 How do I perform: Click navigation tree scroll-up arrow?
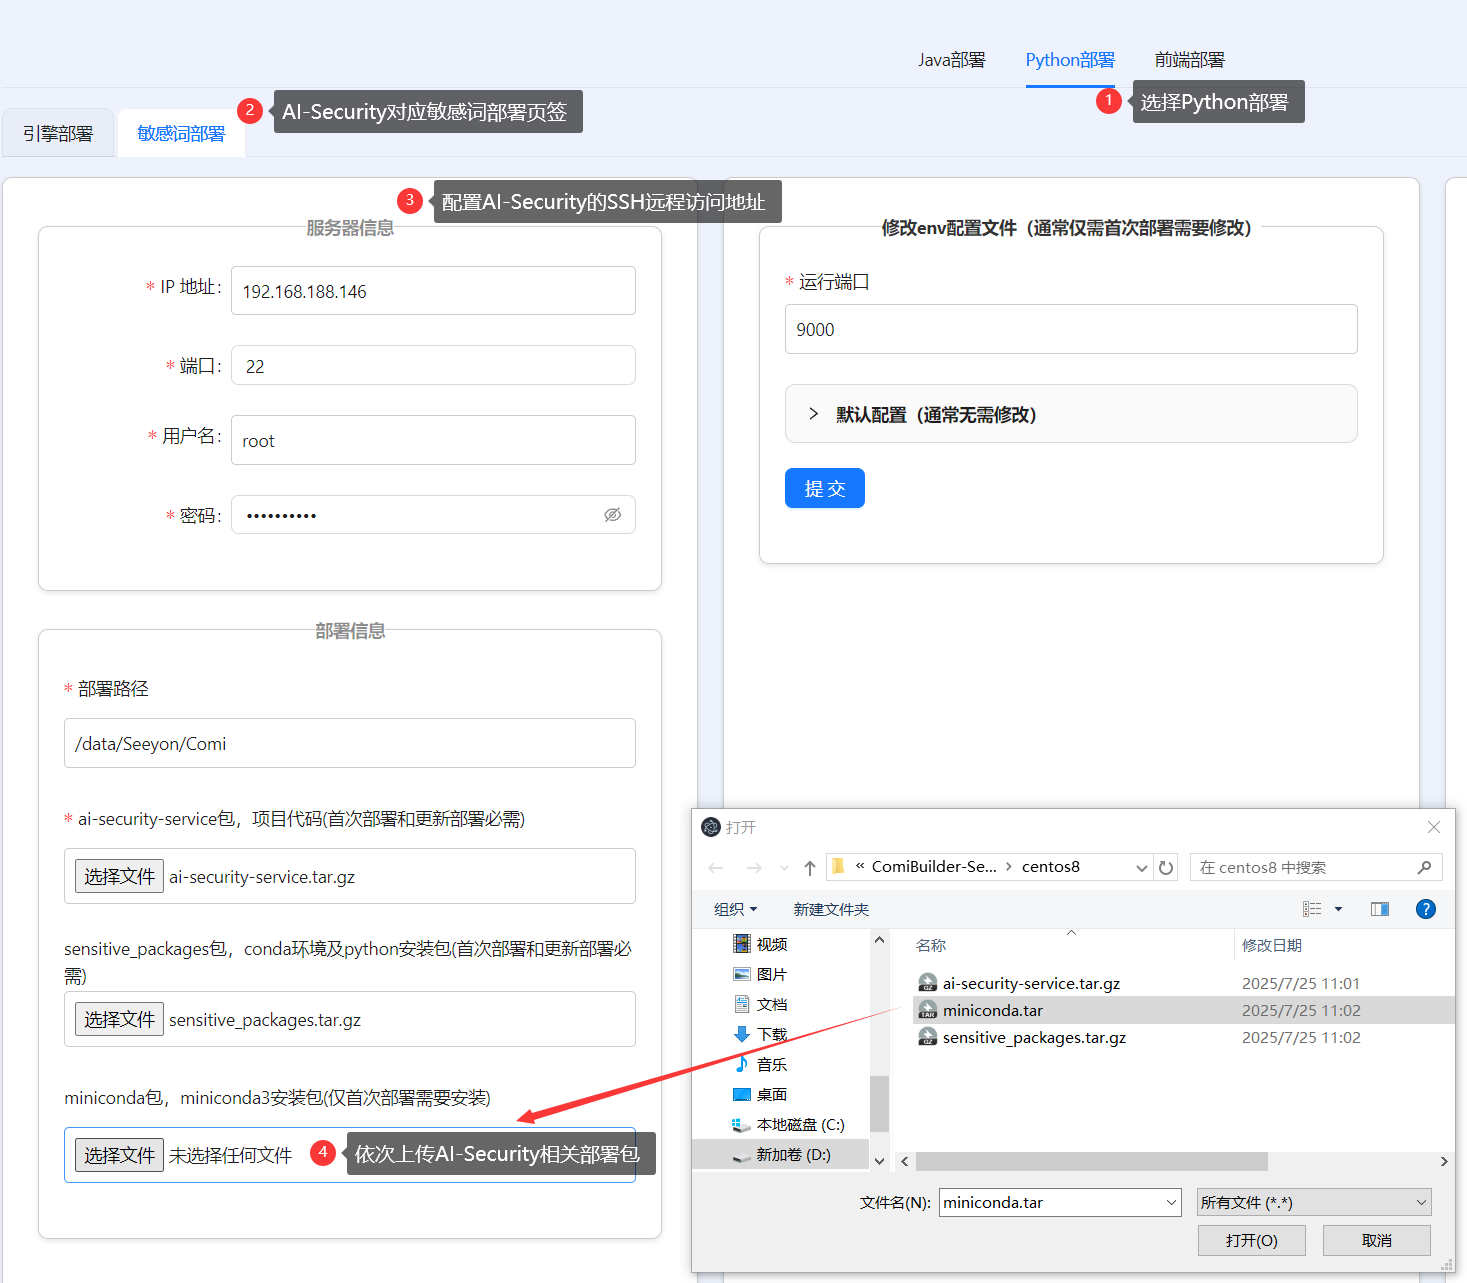879,940
